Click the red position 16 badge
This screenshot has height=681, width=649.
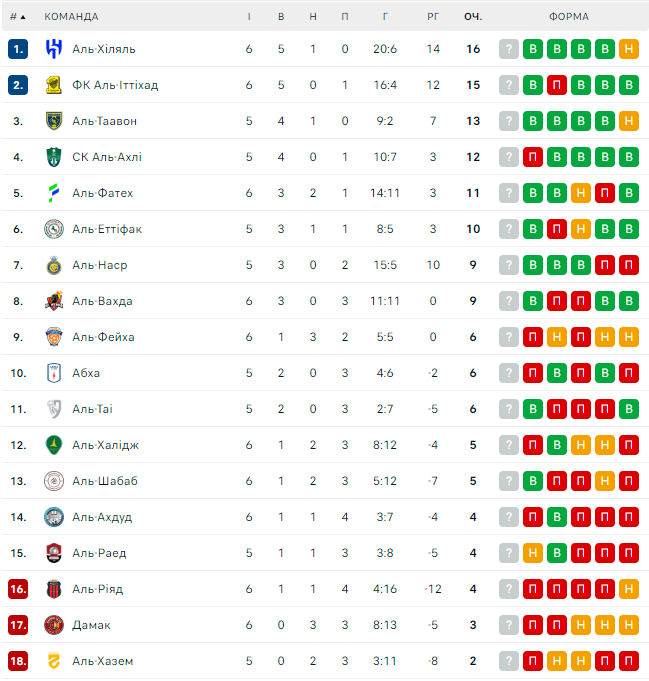pos(18,589)
